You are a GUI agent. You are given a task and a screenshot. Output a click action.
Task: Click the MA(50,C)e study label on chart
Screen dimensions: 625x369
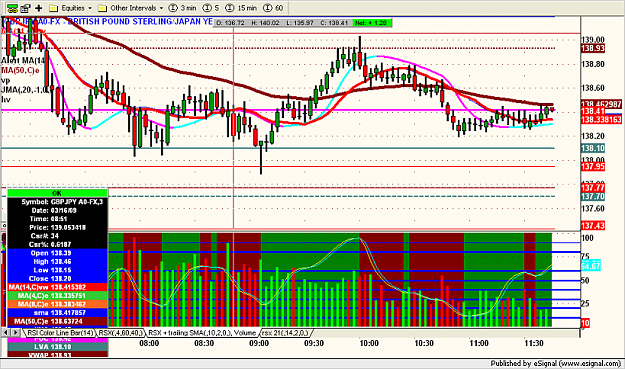21,71
